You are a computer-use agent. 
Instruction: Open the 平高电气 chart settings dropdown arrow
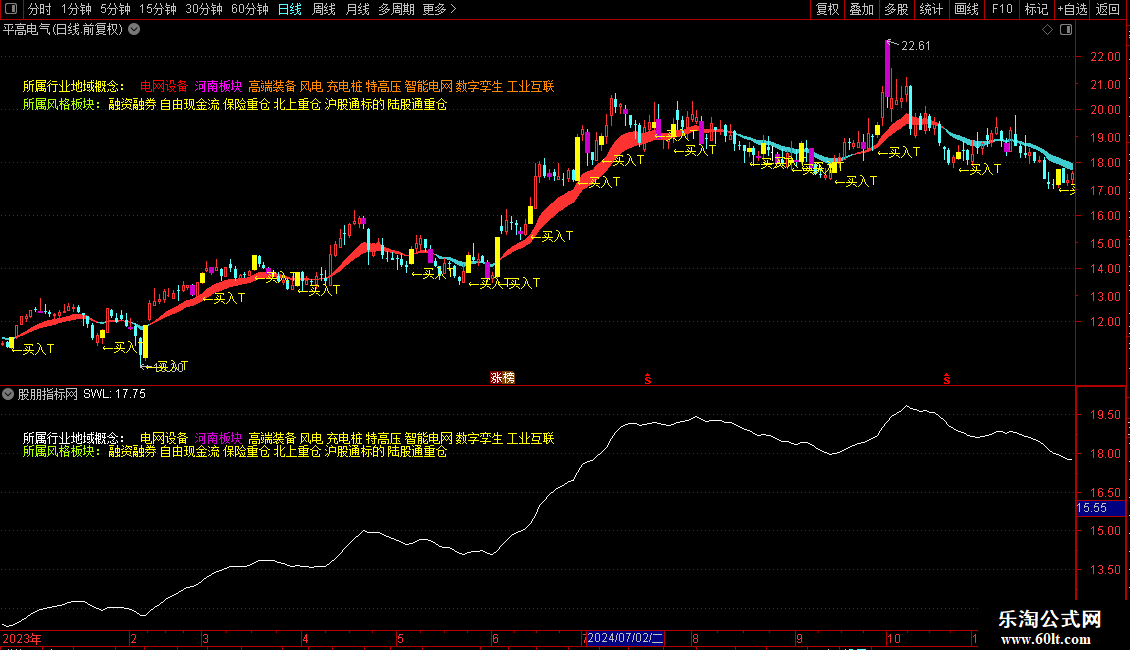[134, 30]
